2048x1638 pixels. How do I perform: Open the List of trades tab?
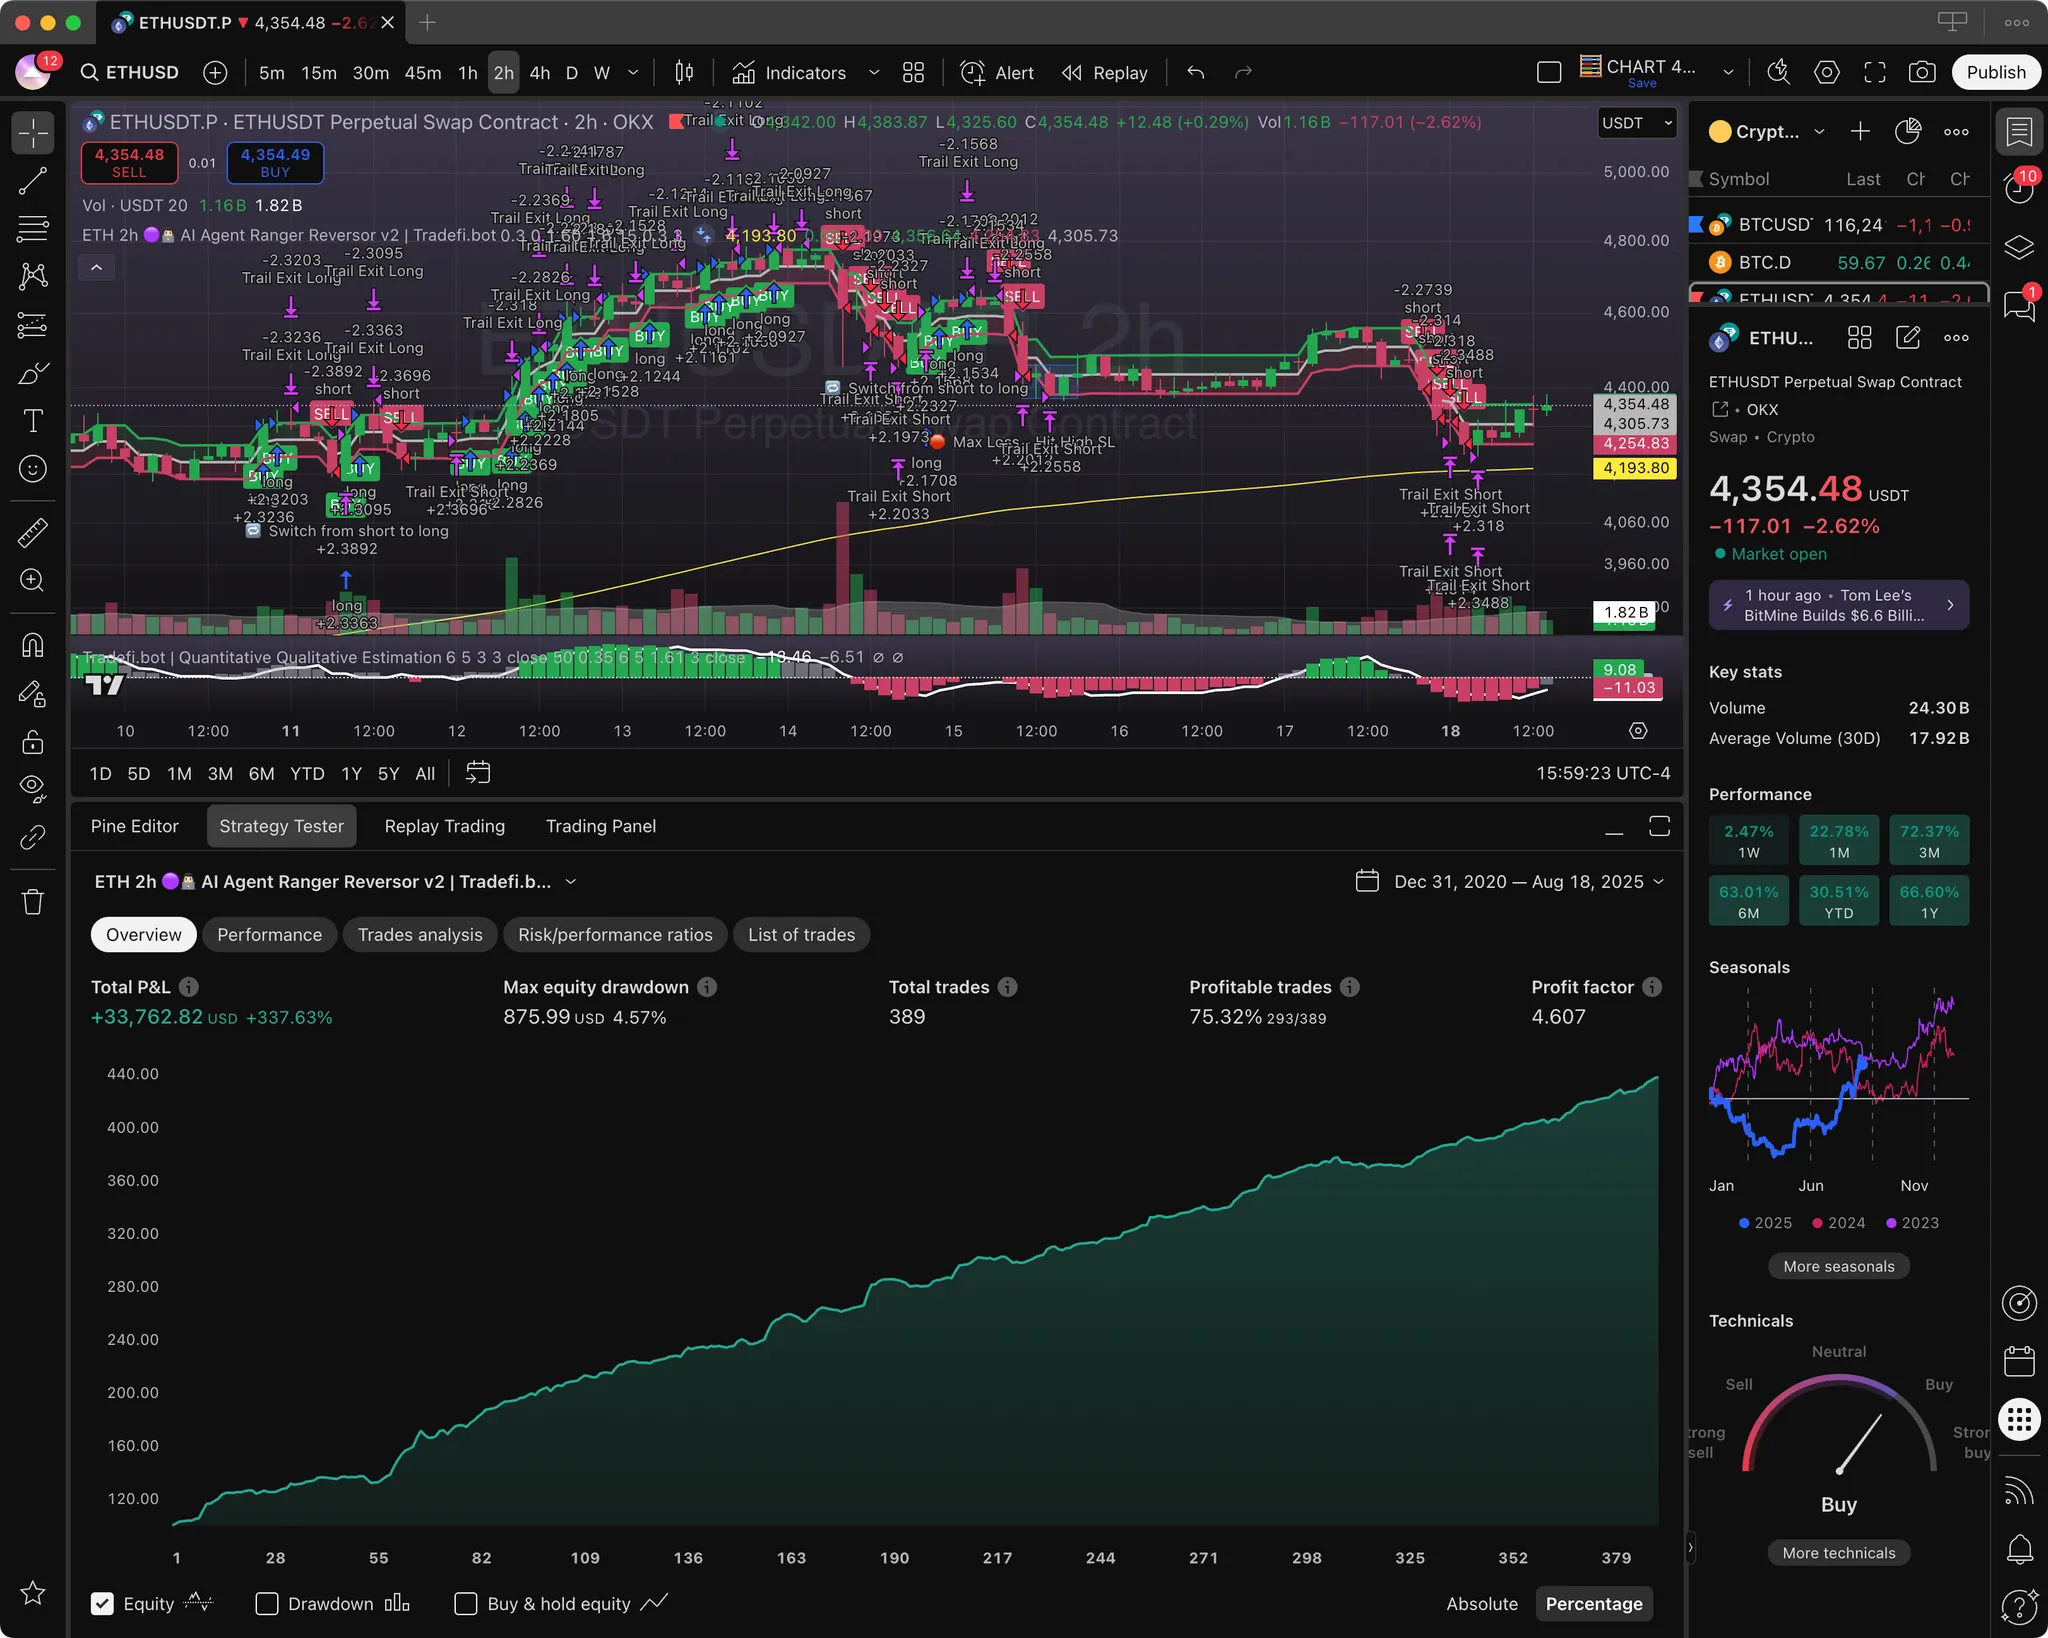pos(801,934)
